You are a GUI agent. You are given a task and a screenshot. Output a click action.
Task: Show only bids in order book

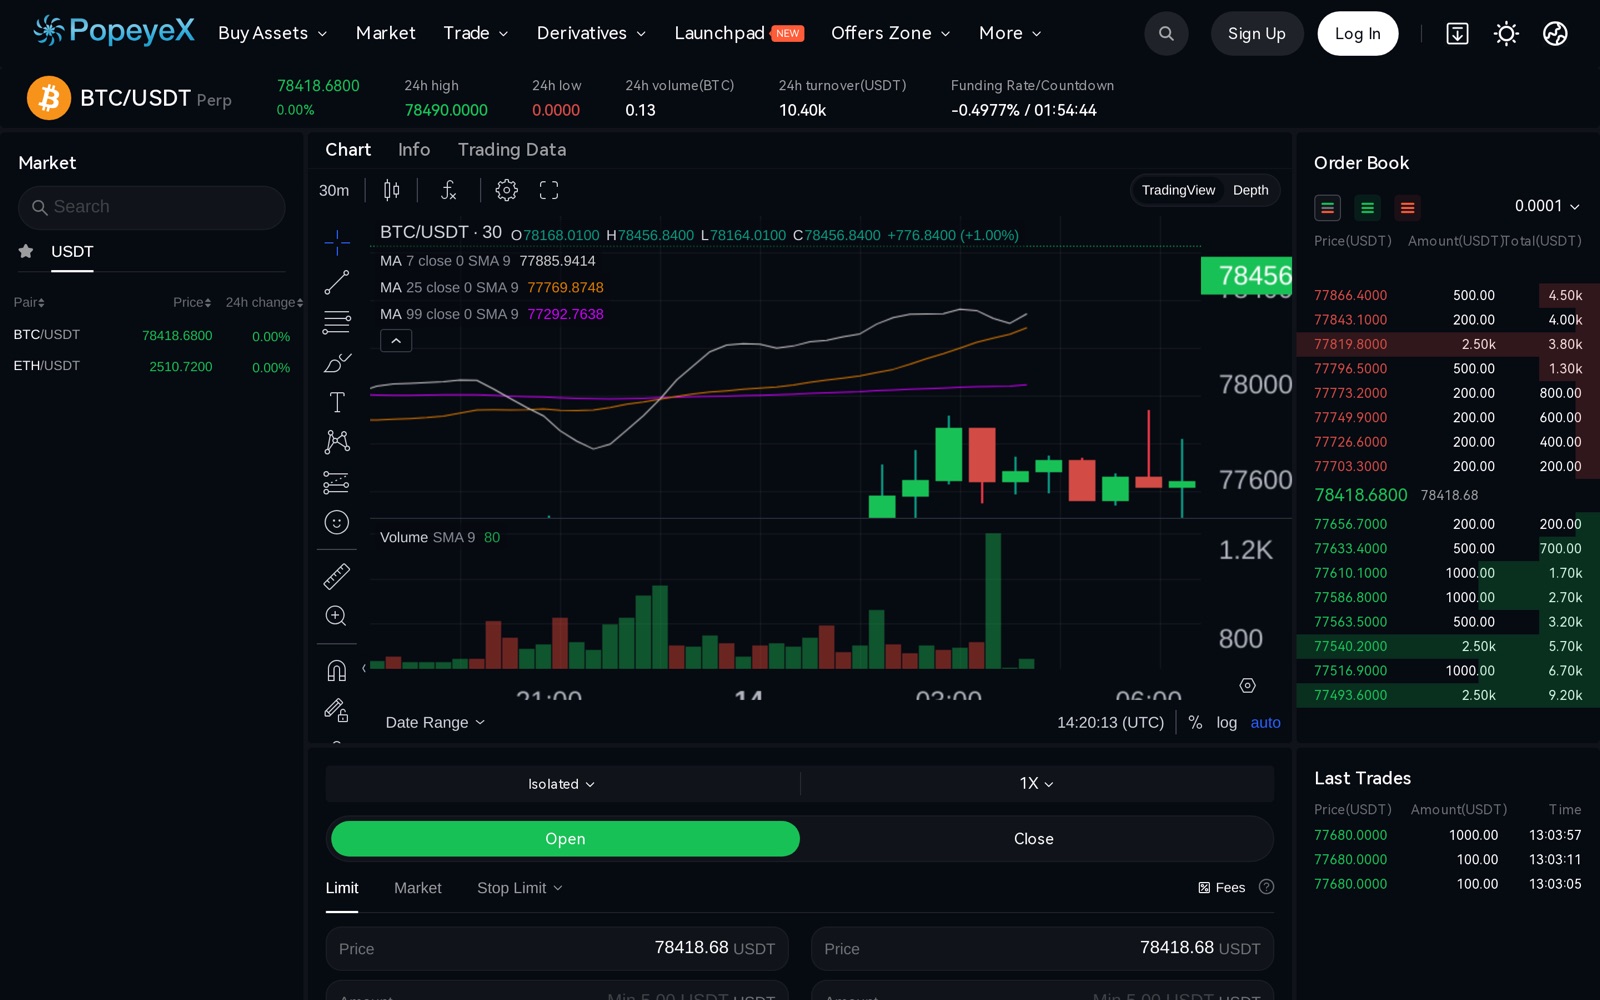[x=1367, y=208]
